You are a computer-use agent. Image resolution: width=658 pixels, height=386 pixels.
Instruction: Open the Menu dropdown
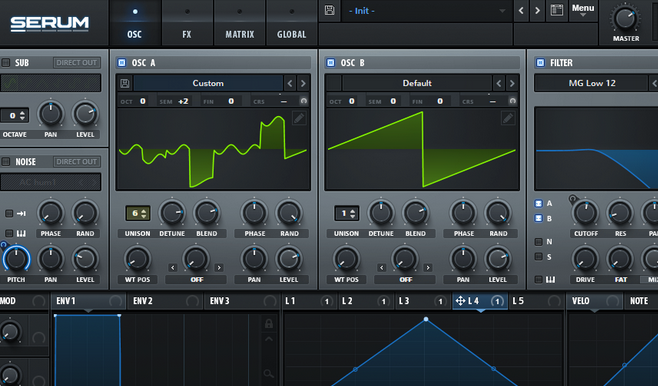[583, 10]
